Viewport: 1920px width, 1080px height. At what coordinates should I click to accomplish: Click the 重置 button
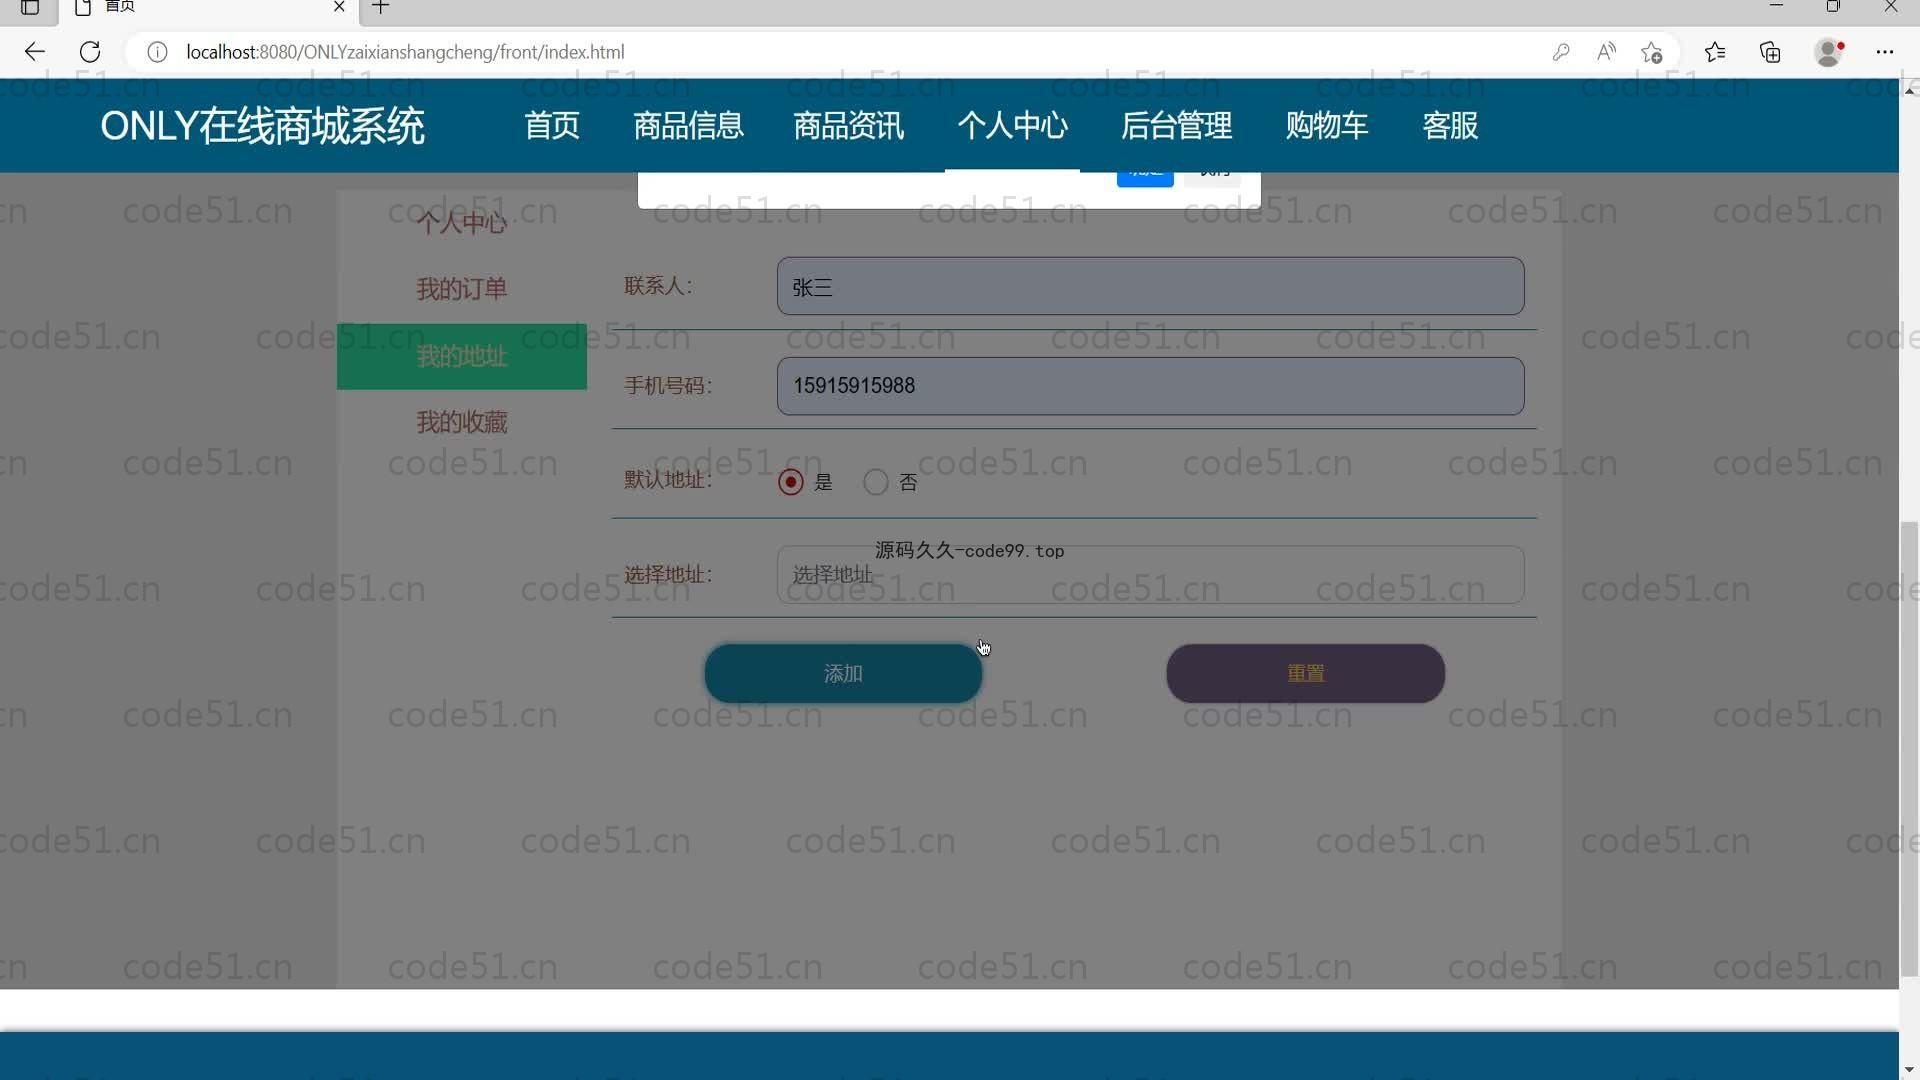[1305, 674]
